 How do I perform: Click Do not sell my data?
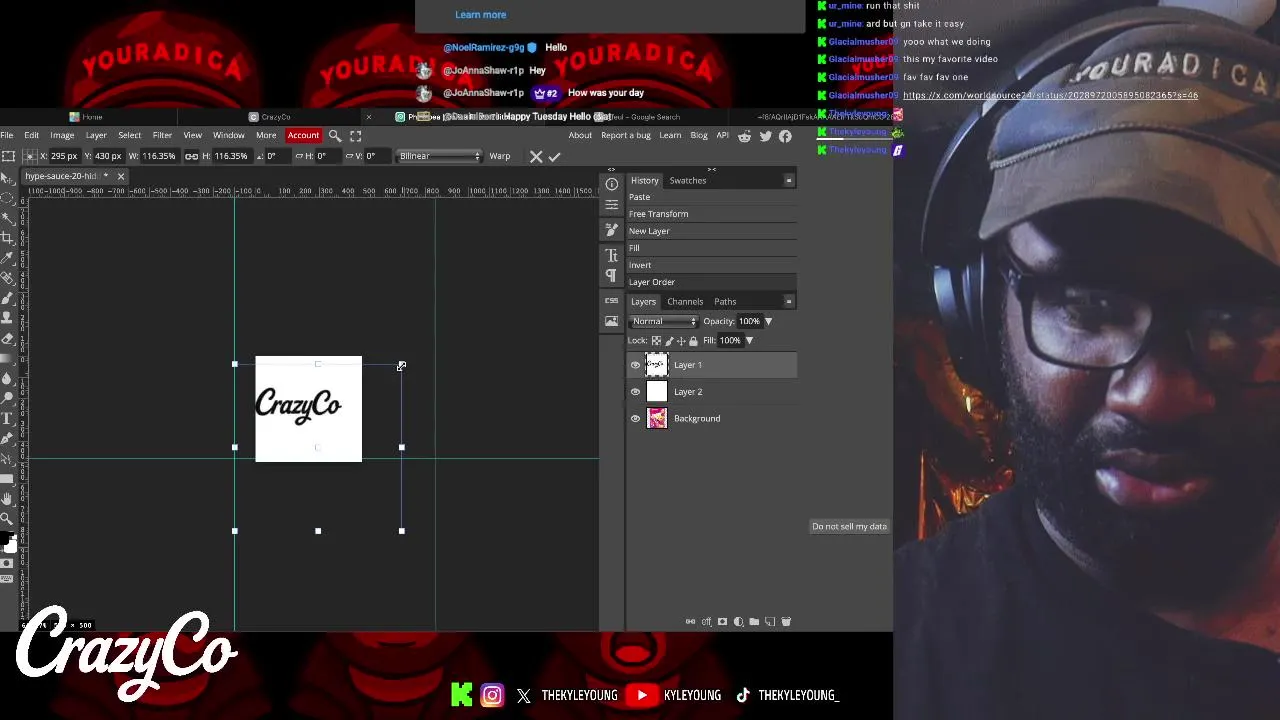[x=849, y=527]
